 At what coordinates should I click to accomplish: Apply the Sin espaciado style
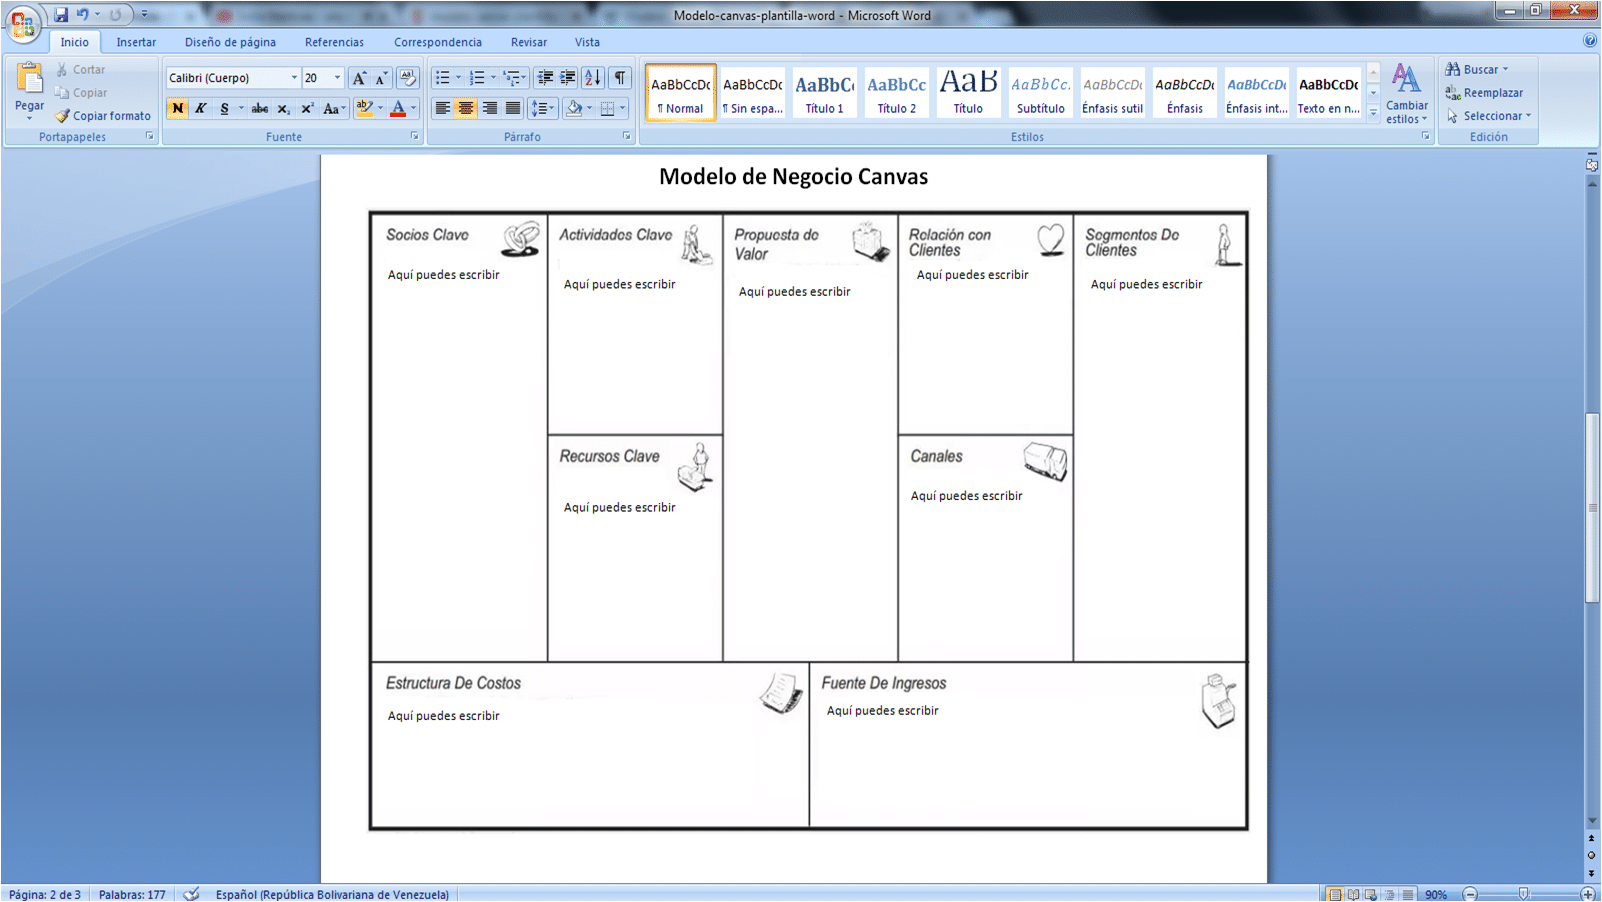tap(752, 93)
